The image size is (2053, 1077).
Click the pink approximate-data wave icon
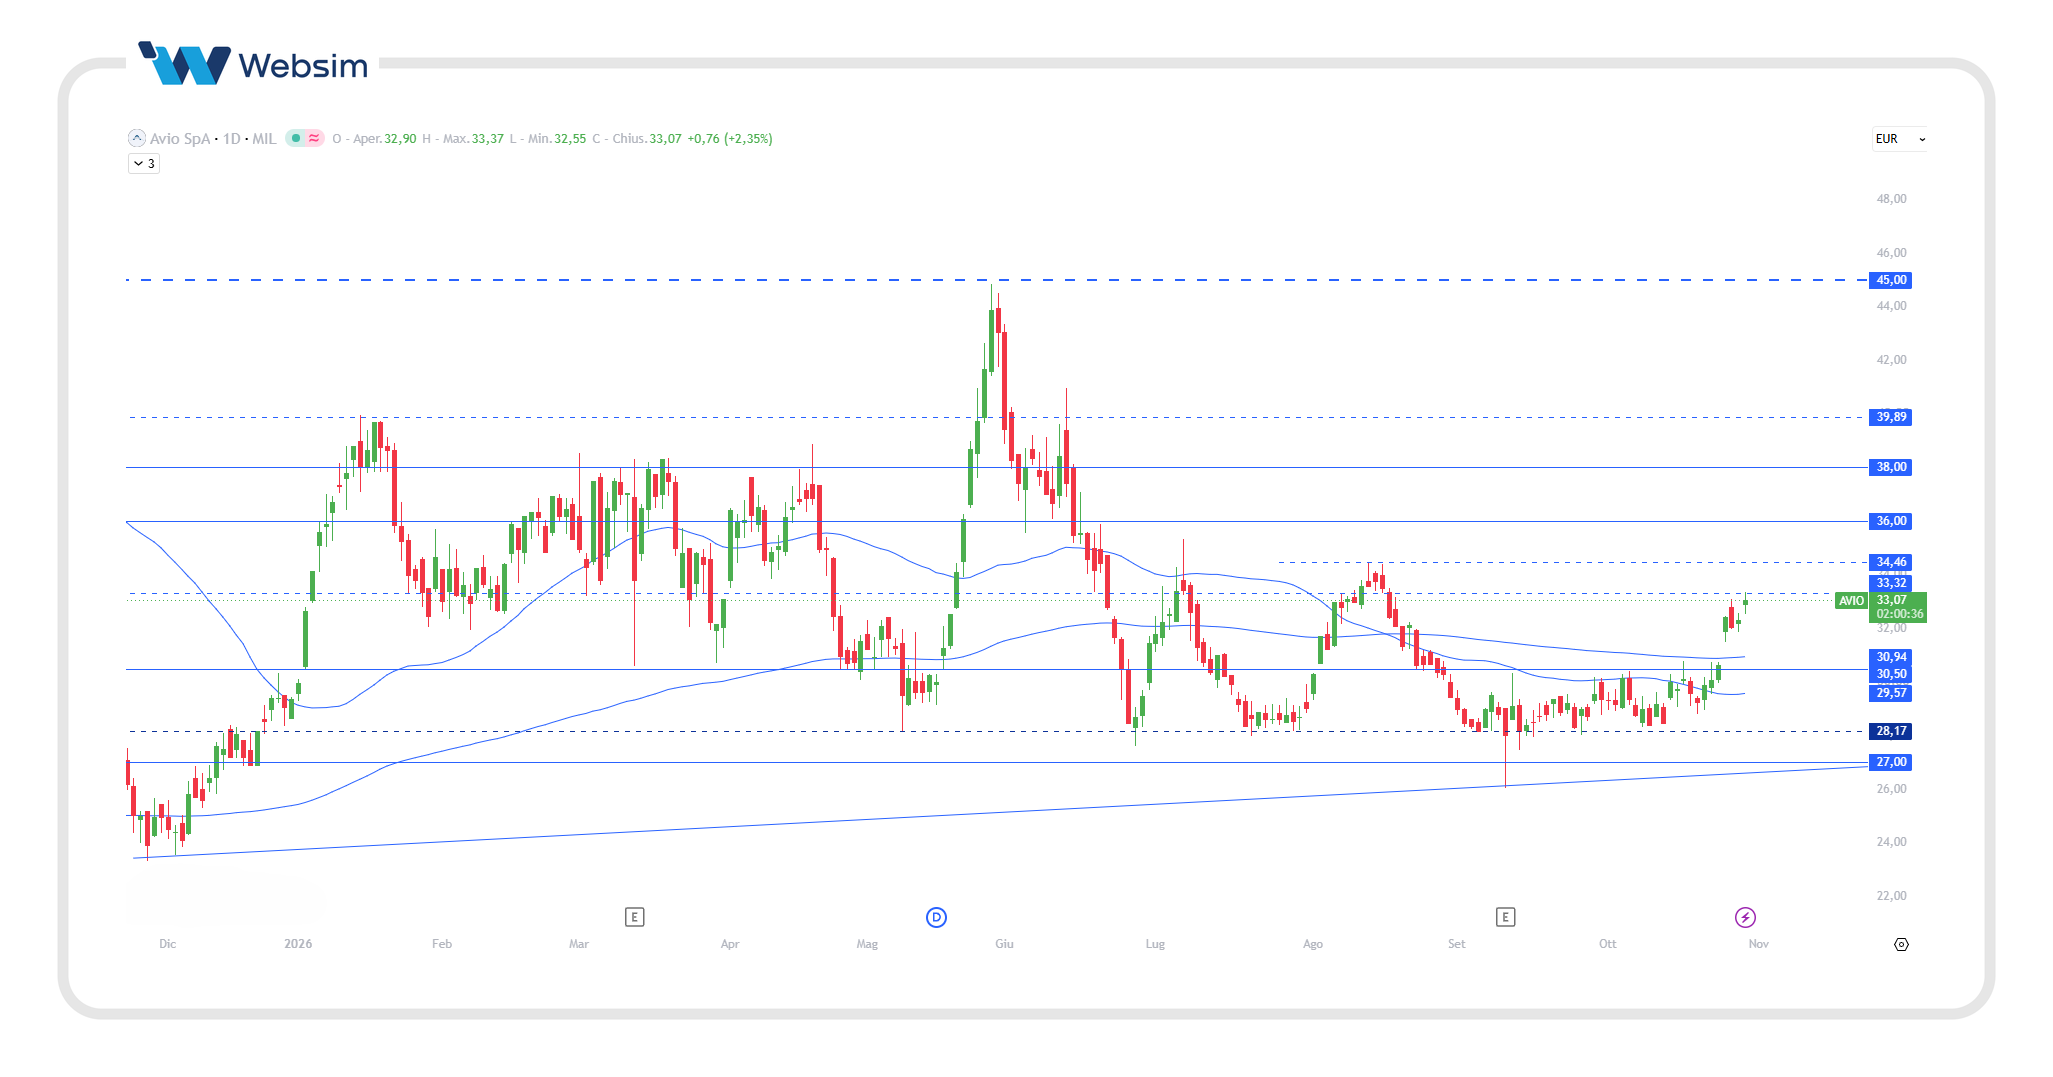pyautogui.click(x=314, y=138)
